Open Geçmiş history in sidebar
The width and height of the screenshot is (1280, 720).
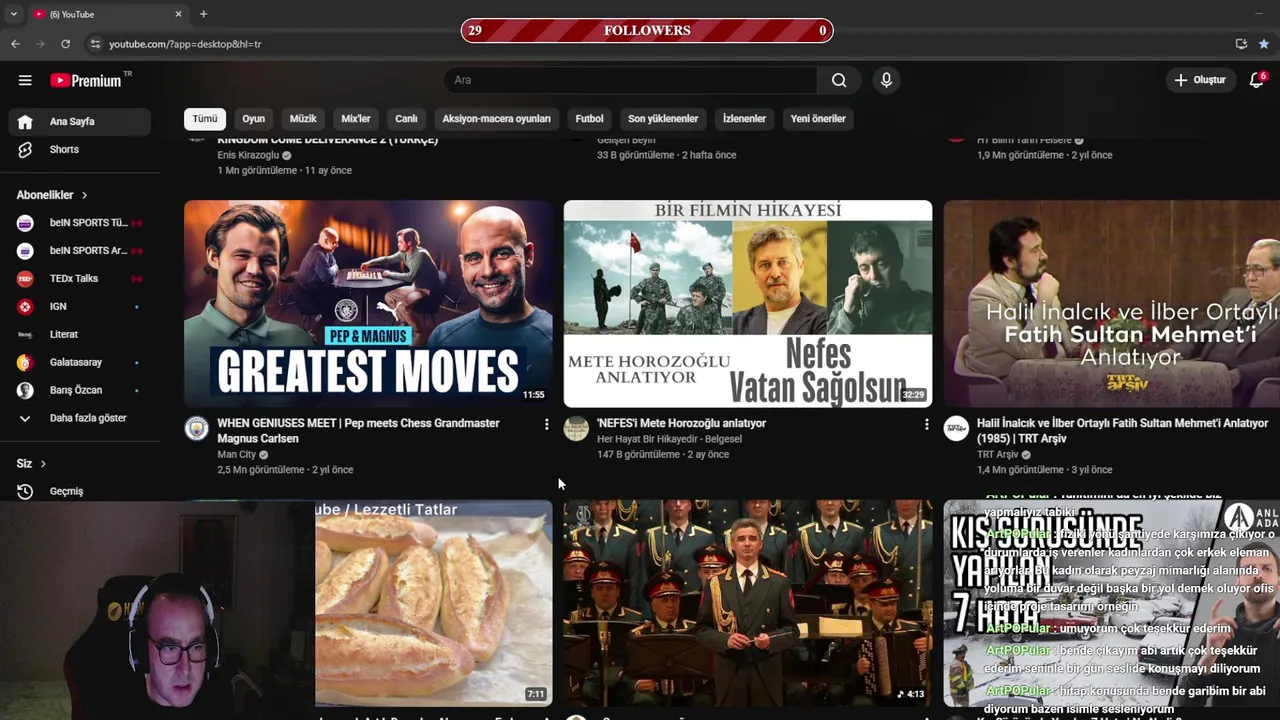pyautogui.click(x=80, y=491)
